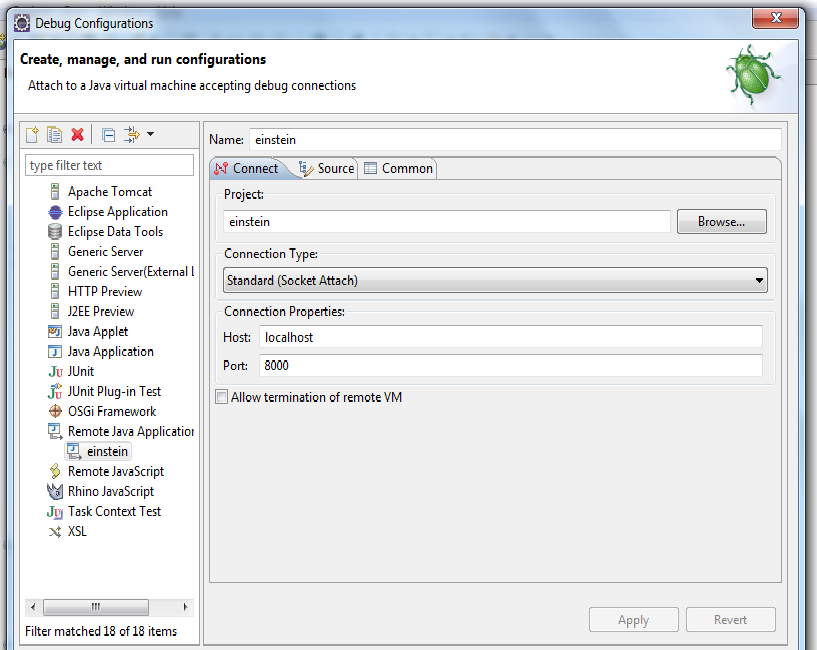Click the New launch configuration icon
The width and height of the screenshot is (817, 650).
(x=32, y=134)
